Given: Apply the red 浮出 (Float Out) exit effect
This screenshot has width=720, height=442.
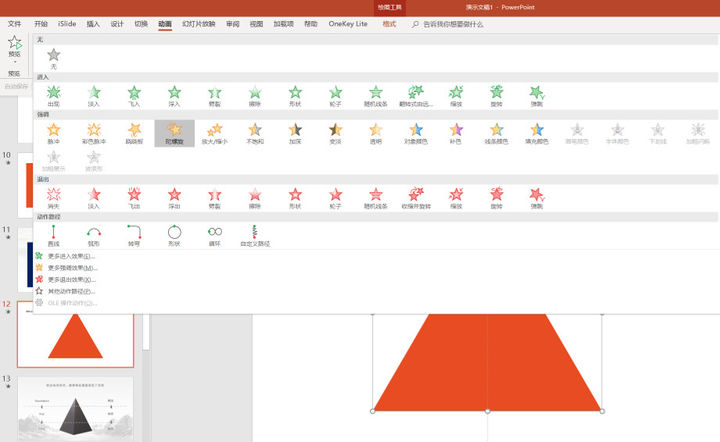Looking at the screenshot, I should pyautogui.click(x=174, y=198).
